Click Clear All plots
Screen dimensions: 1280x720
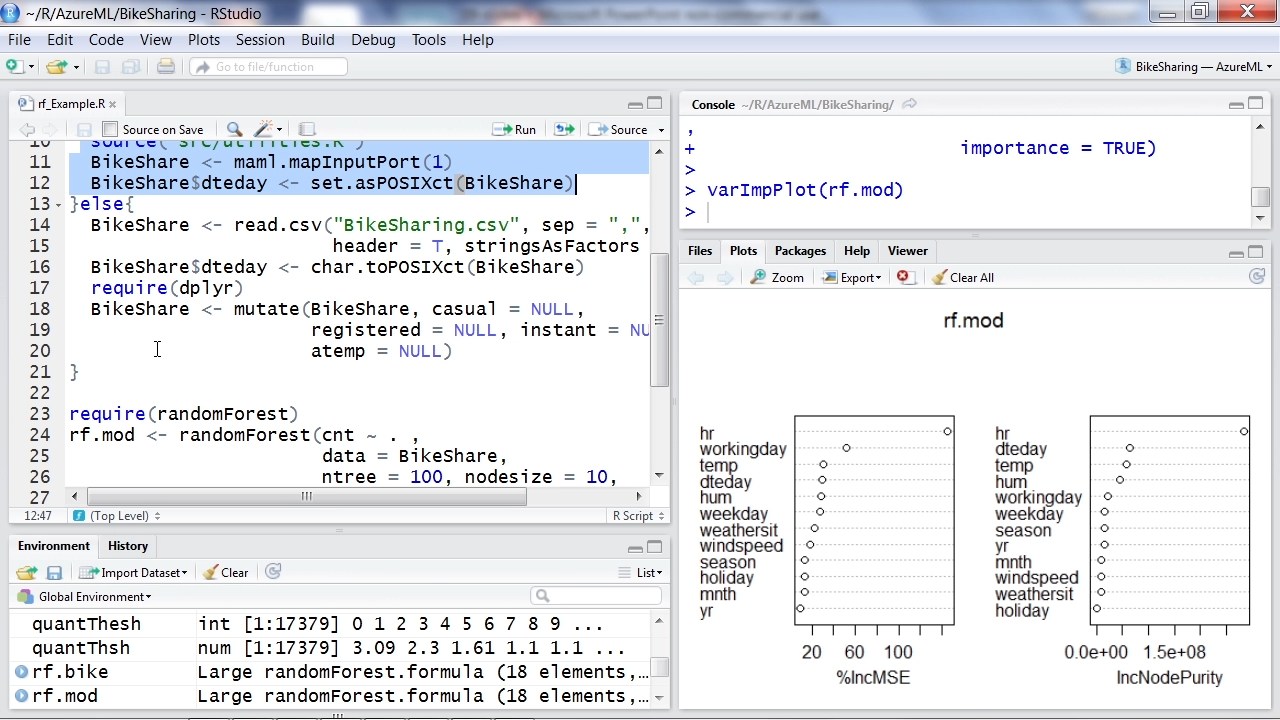(x=962, y=278)
